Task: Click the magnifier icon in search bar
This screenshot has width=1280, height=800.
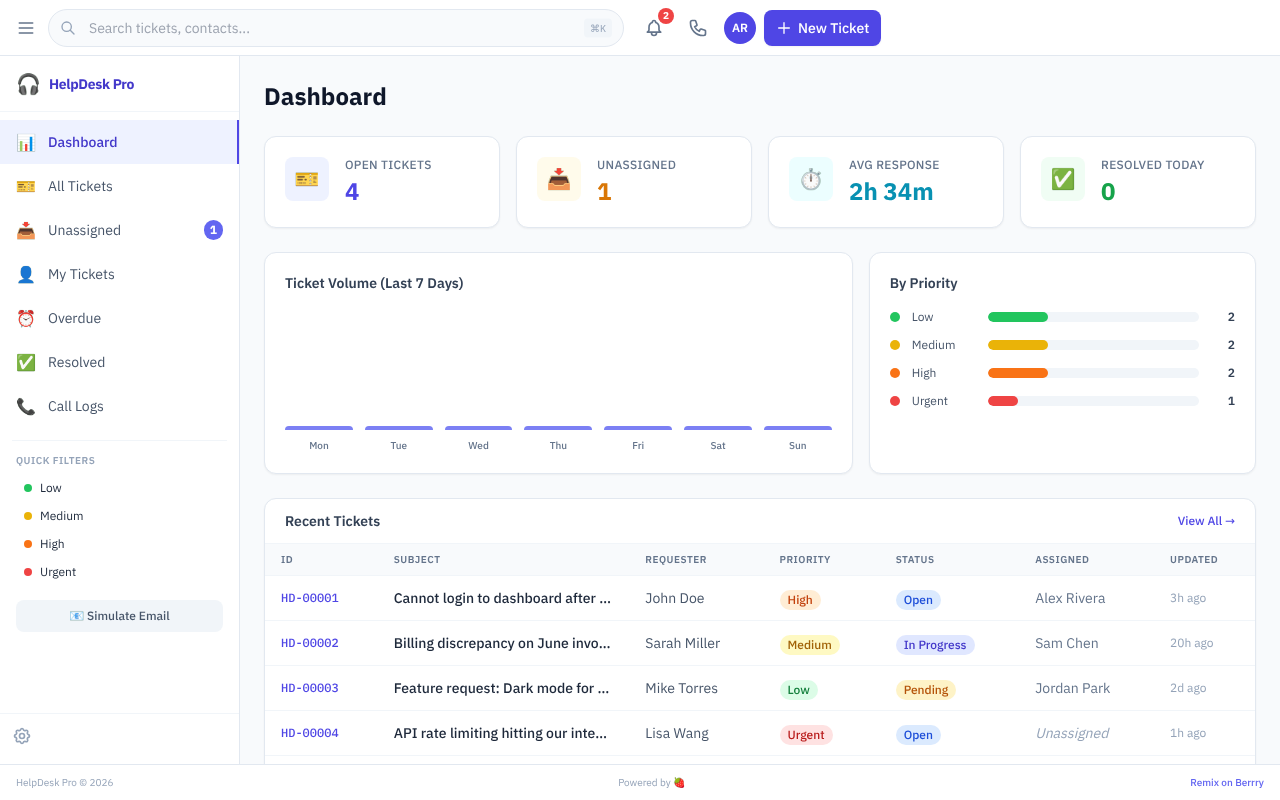Action: (68, 28)
